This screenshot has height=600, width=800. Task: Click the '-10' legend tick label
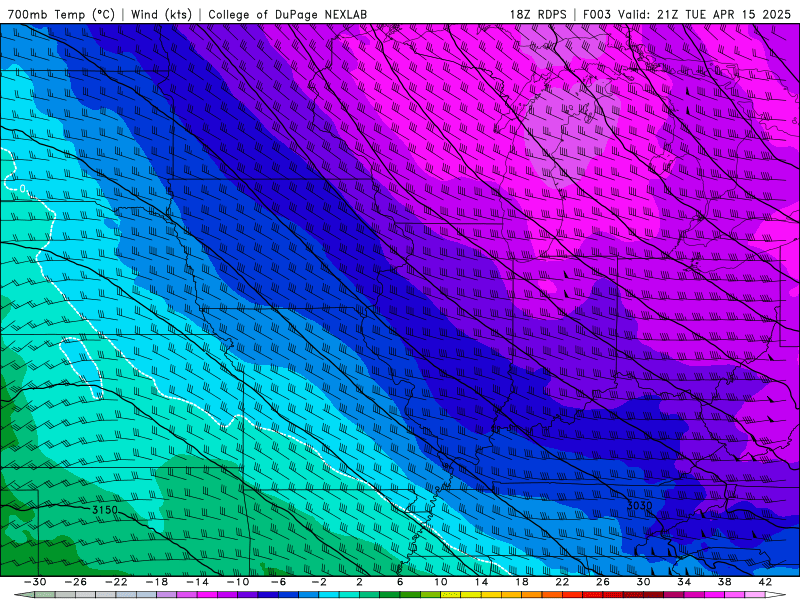(x=238, y=582)
